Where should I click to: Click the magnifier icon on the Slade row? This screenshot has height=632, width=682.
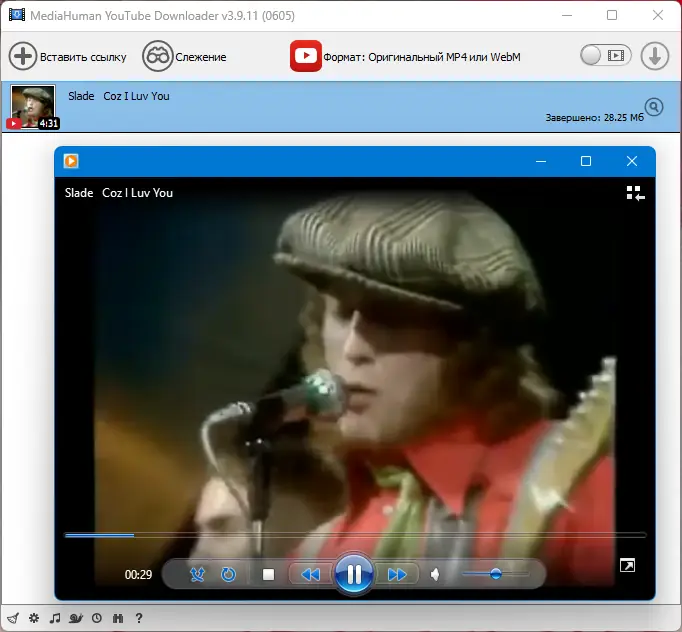654,107
